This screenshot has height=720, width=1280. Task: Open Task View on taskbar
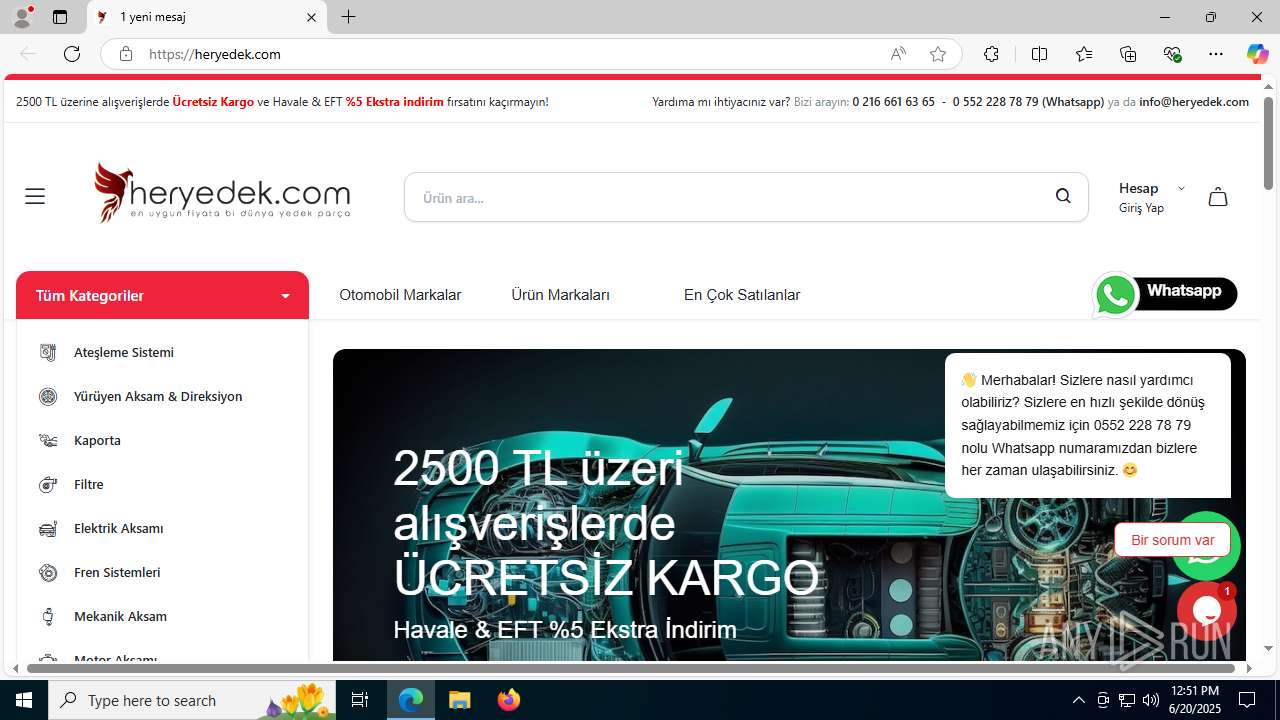tap(360, 700)
